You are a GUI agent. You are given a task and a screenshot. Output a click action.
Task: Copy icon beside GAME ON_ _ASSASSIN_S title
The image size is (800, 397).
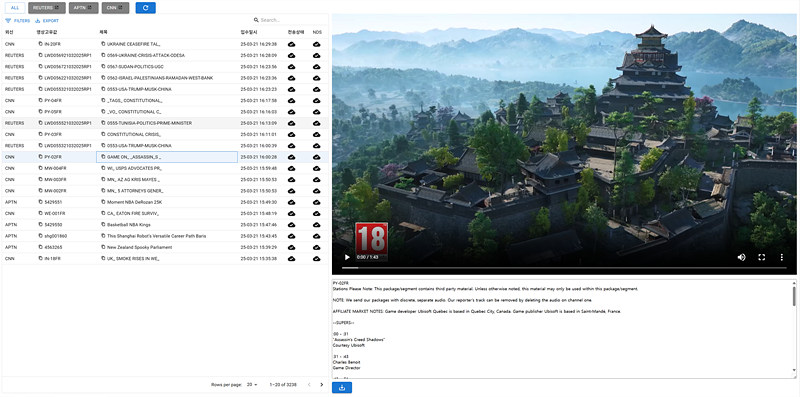click(103, 157)
